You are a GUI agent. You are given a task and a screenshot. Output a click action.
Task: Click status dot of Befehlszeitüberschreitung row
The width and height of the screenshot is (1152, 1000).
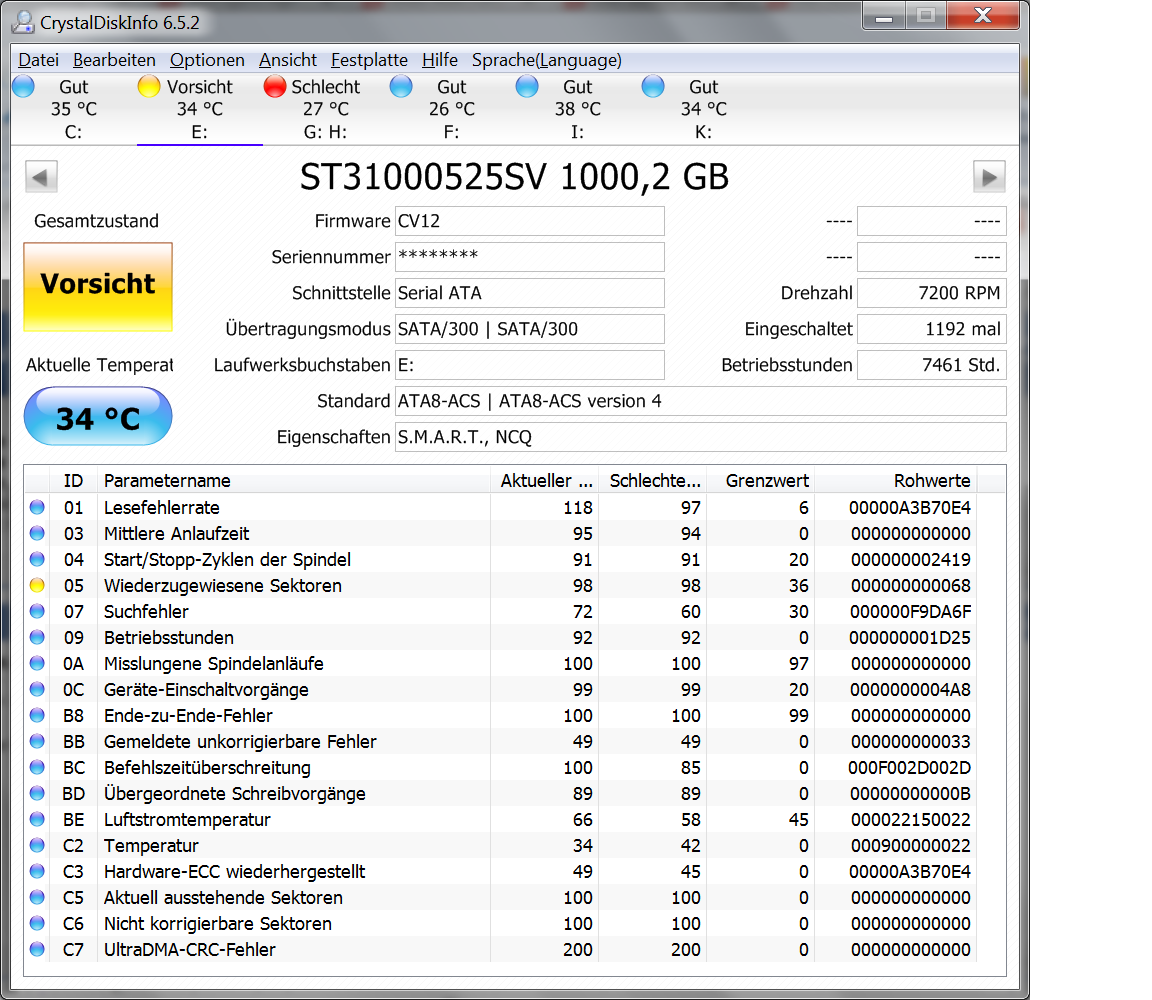click(37, 768)
